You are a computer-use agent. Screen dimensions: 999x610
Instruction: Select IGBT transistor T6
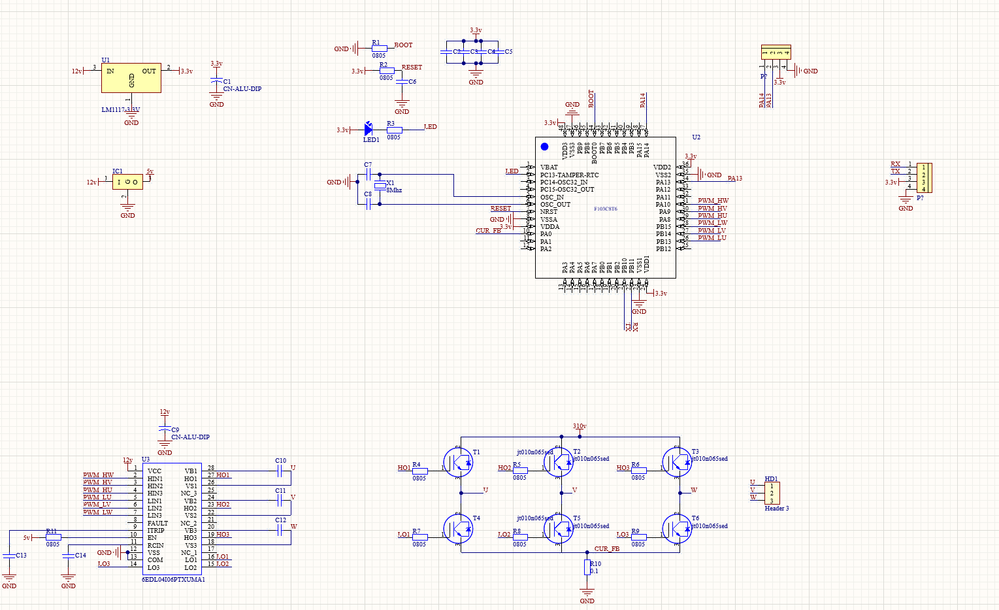(x=677, y=529)
